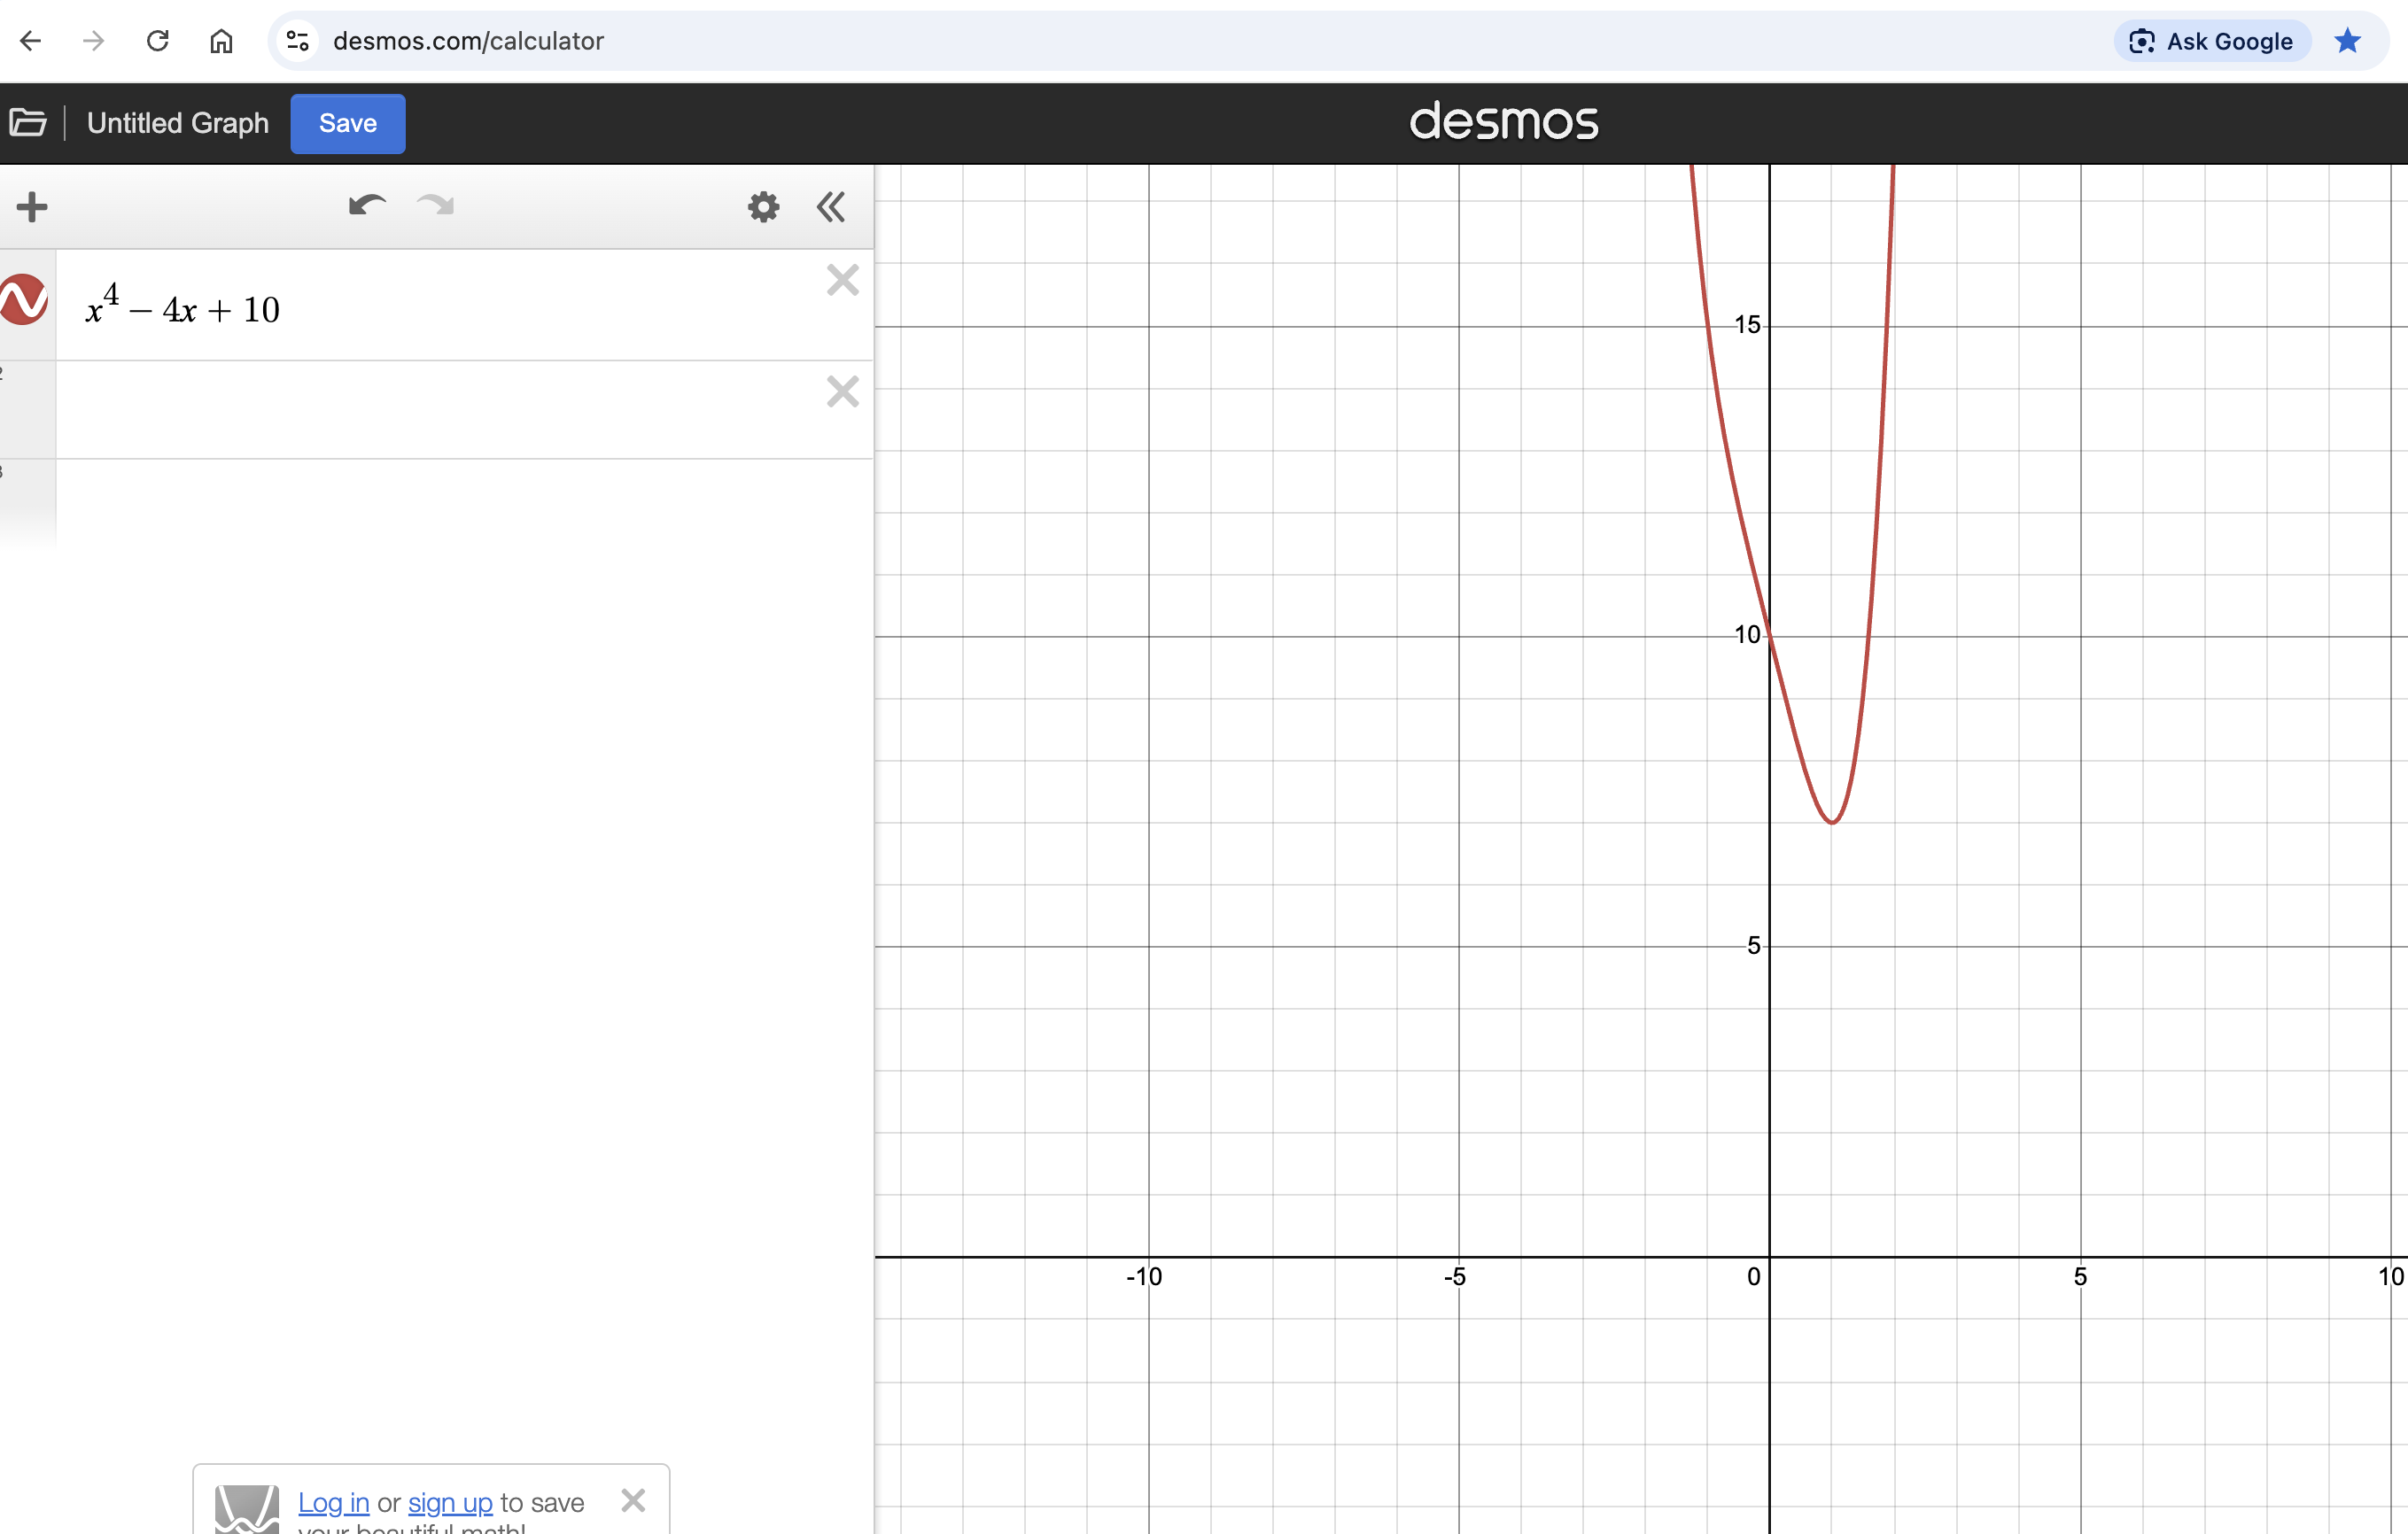
Task: Click the red curve's minimum point
Action: click(x=1832, y=822)
